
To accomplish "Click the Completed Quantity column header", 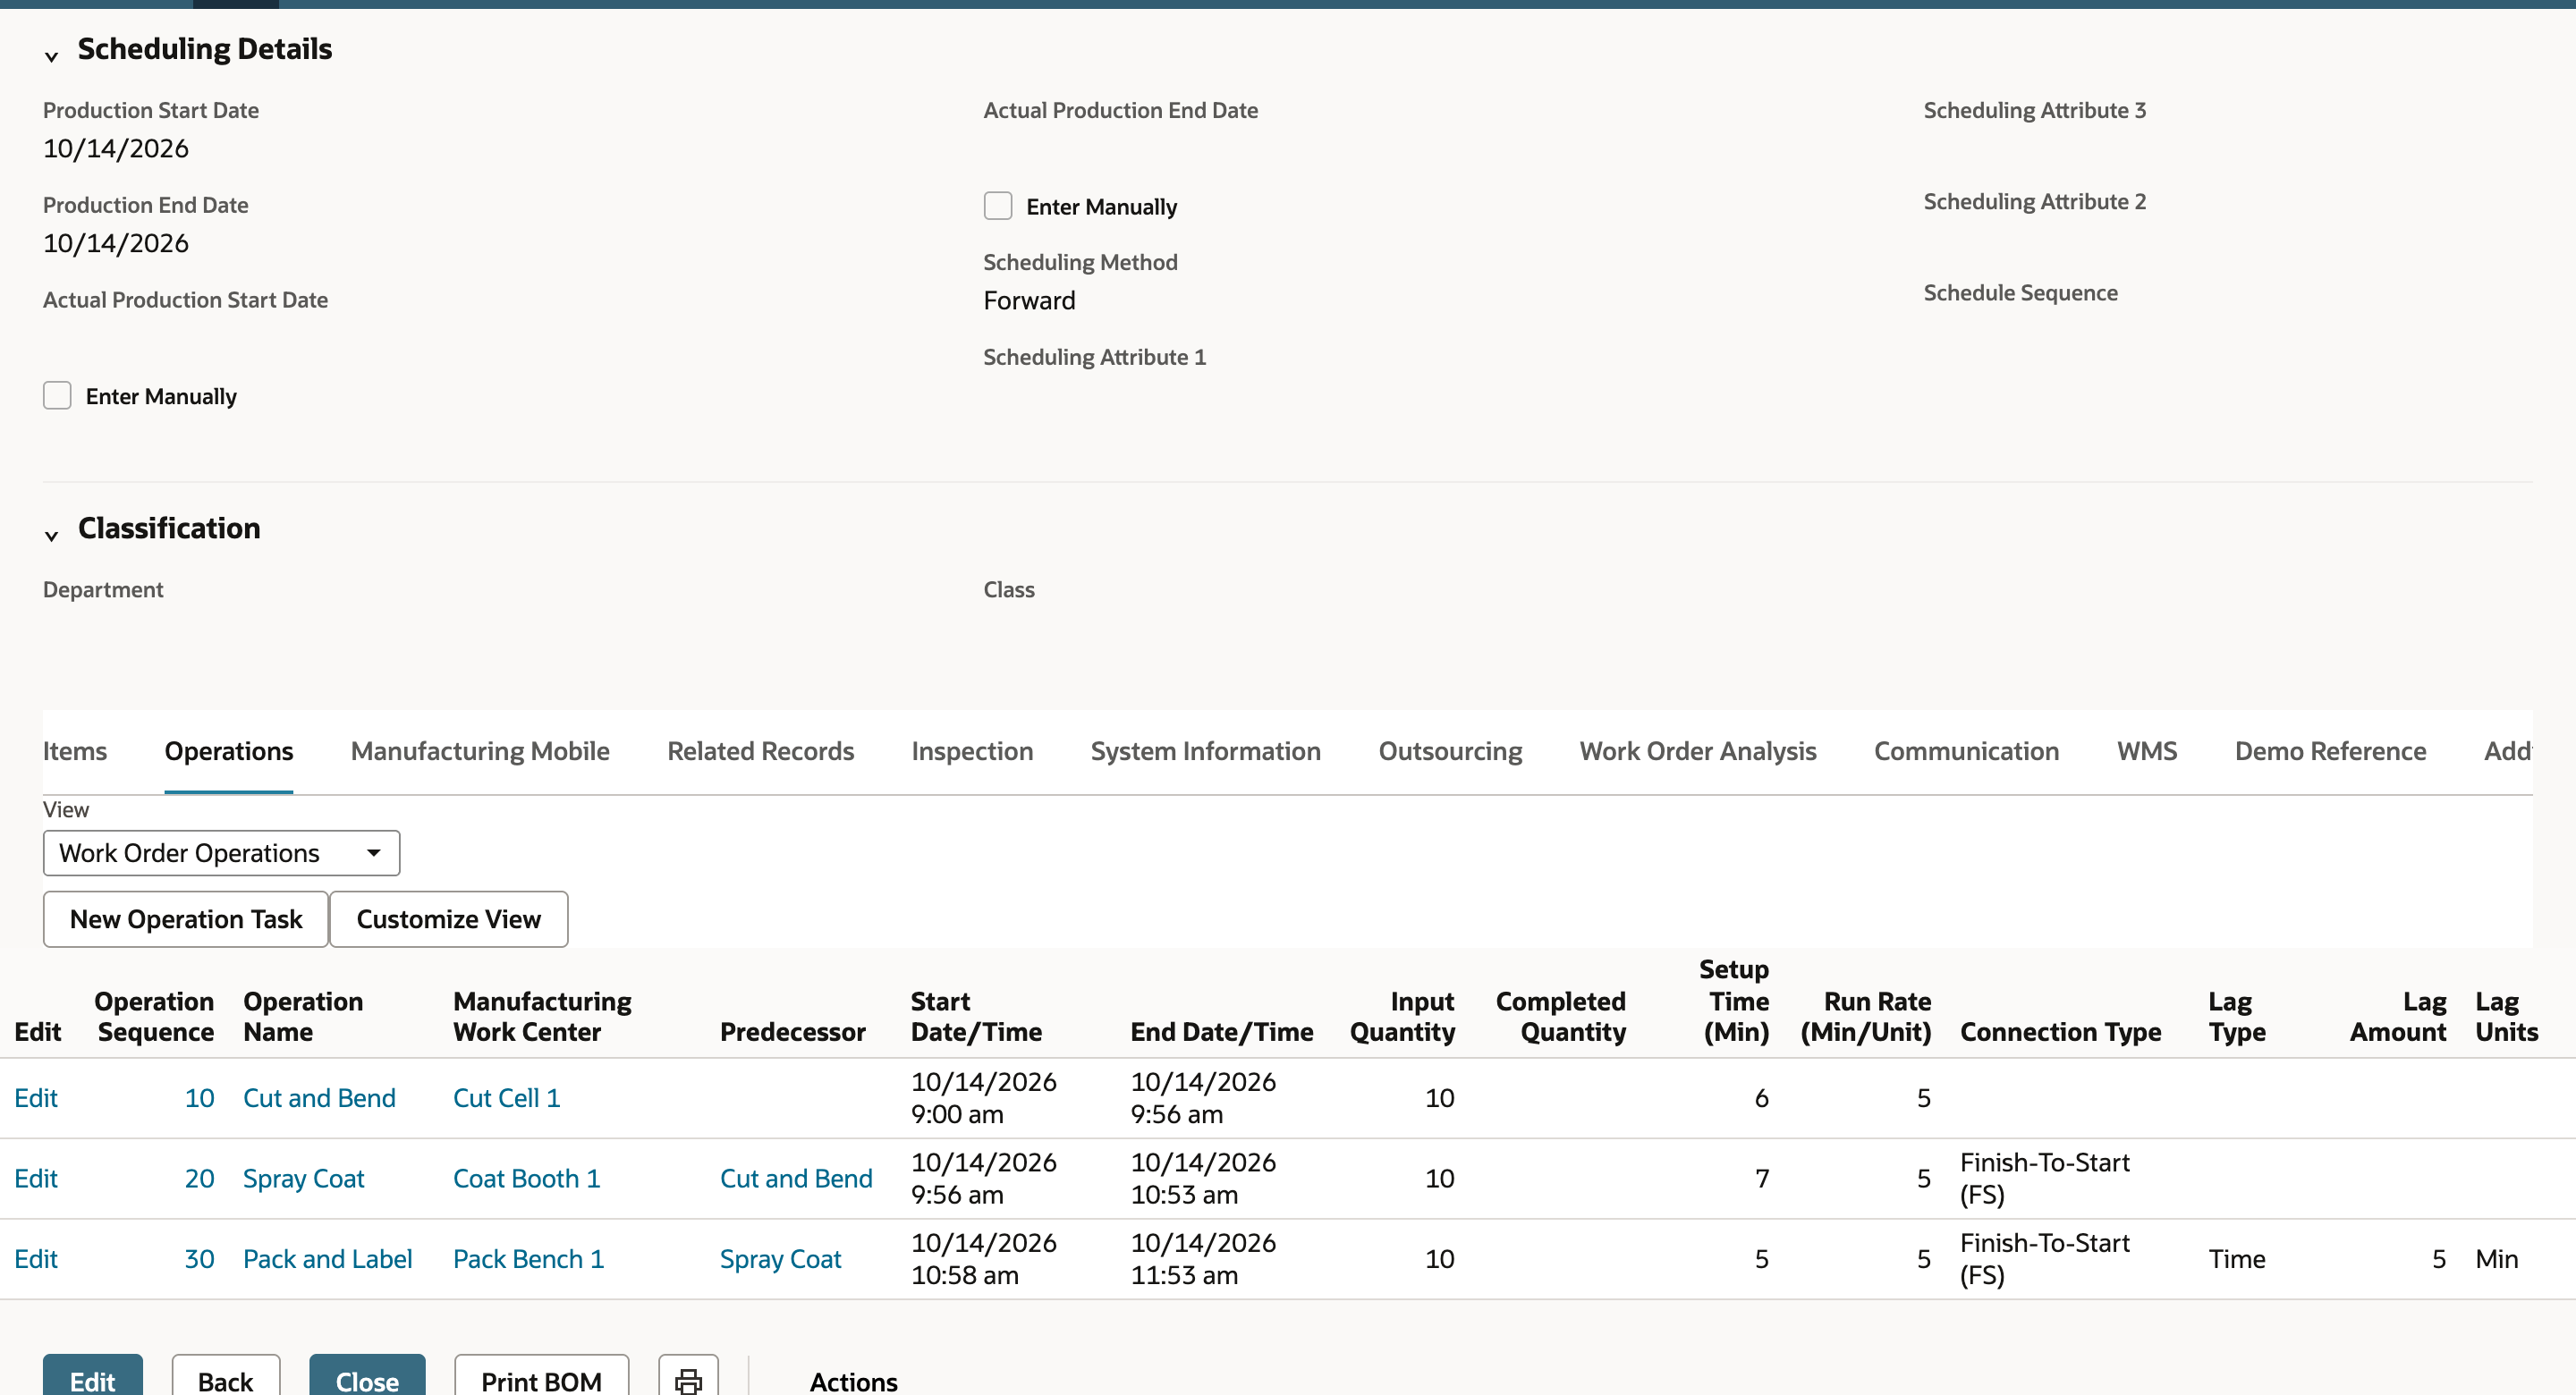I will click(1560, 1016).
